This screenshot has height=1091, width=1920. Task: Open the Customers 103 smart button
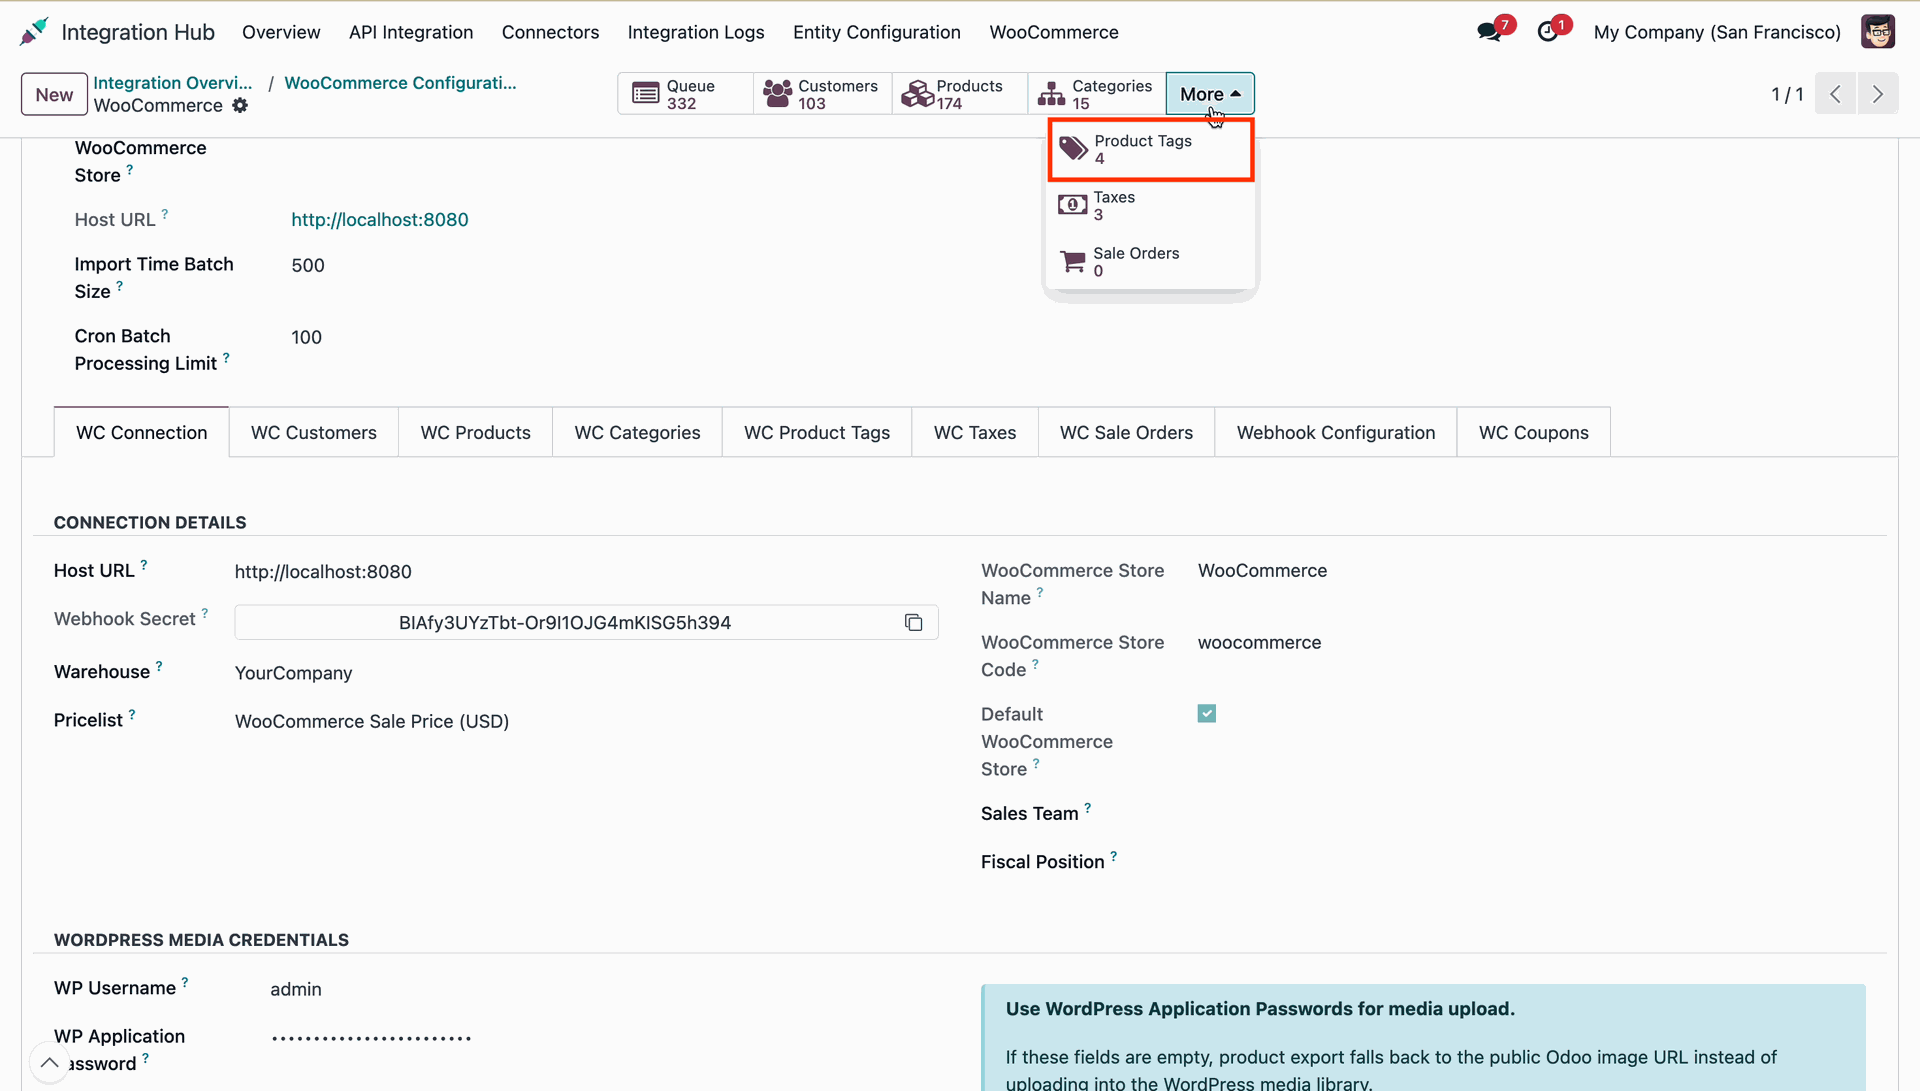(822, 94)
